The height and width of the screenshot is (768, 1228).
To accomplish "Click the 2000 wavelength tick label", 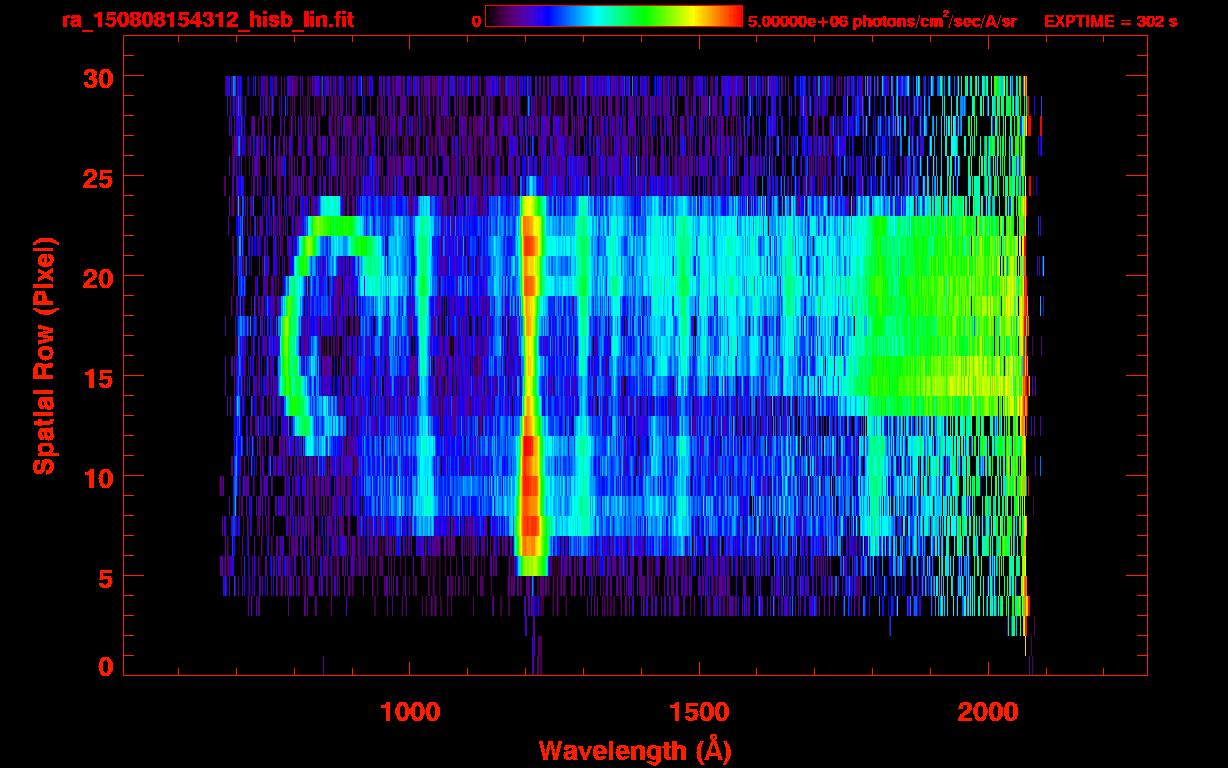I will coord(988,712).
